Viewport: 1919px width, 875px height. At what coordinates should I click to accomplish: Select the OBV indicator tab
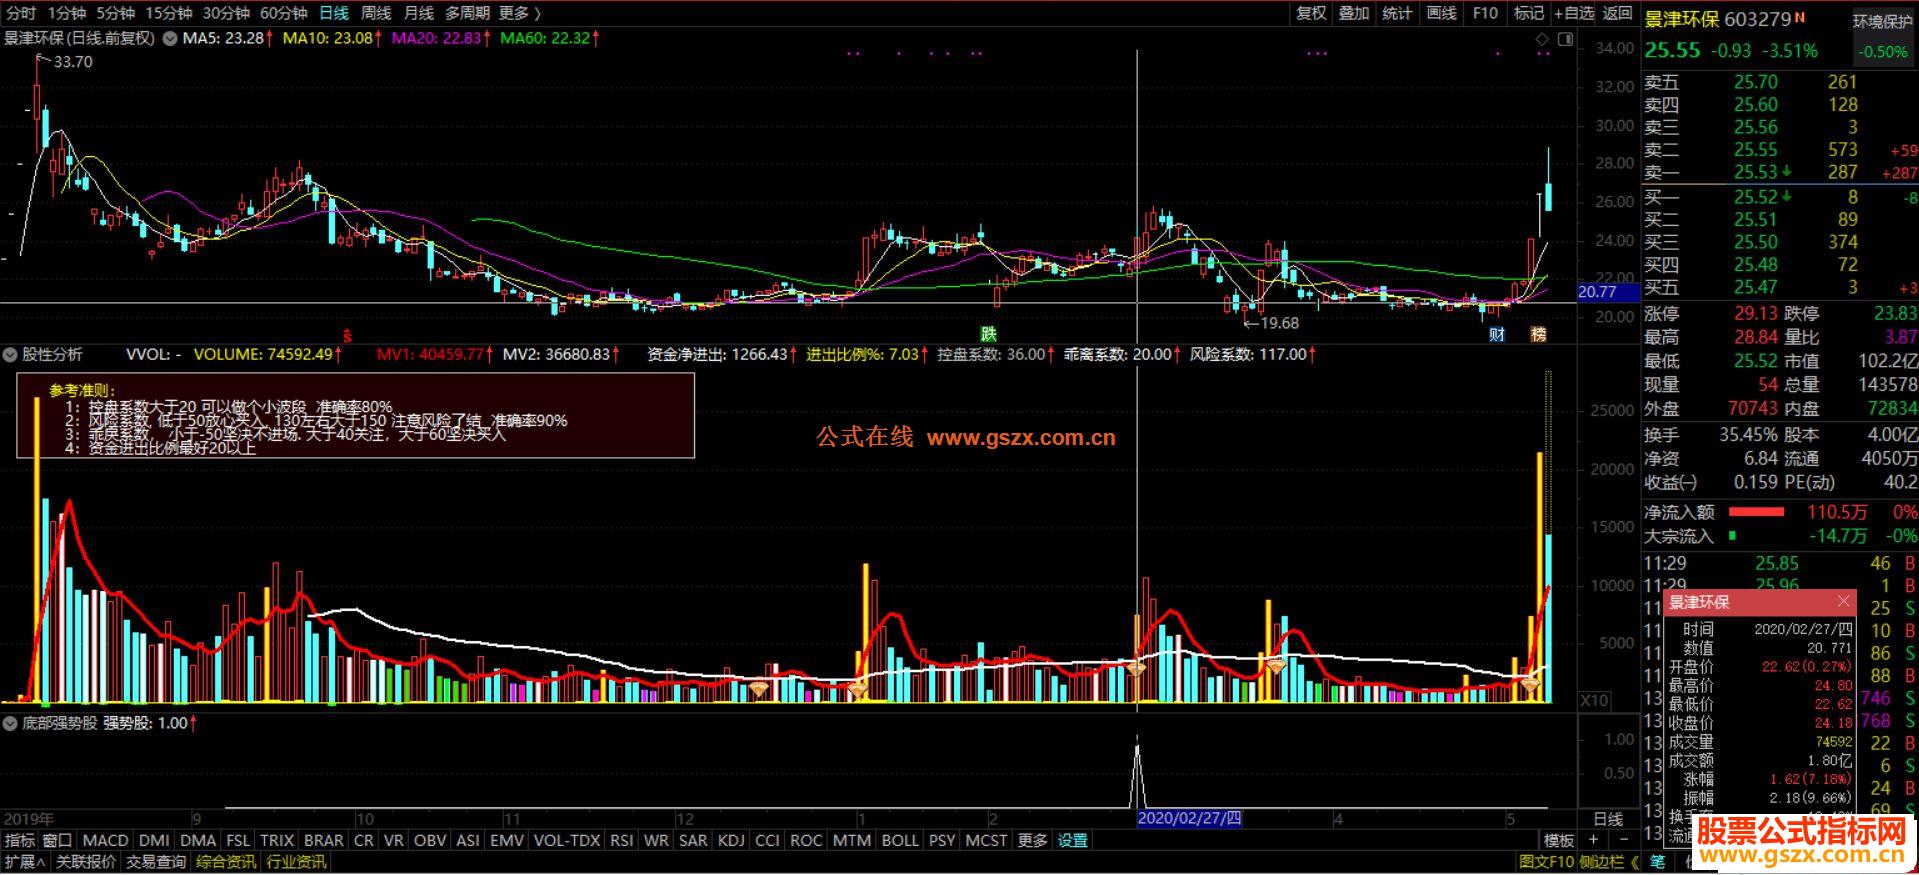pyautogui.click(x=430, y=840)
